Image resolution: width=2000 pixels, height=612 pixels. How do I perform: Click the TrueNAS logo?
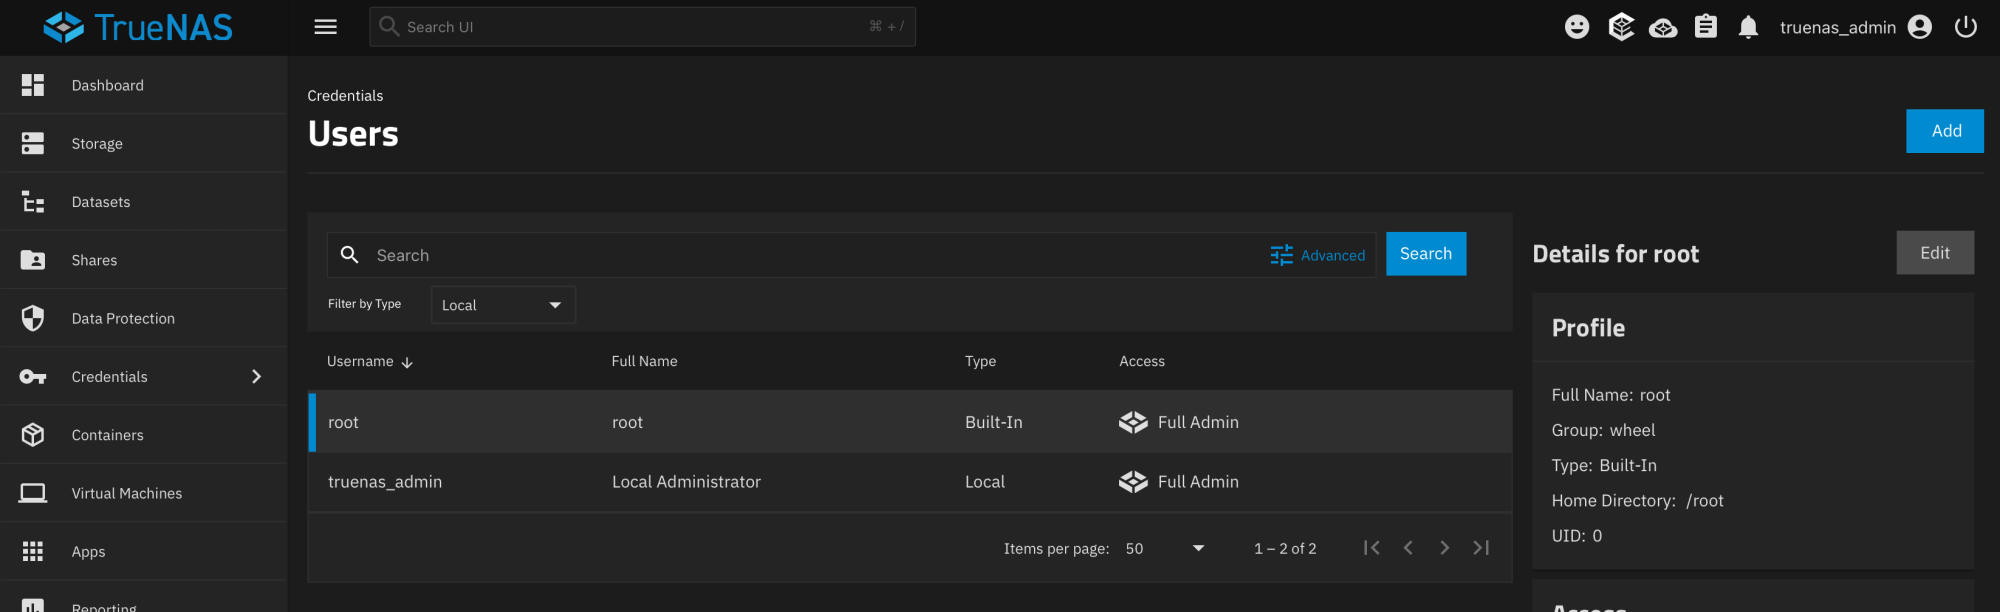coord(138,27)
